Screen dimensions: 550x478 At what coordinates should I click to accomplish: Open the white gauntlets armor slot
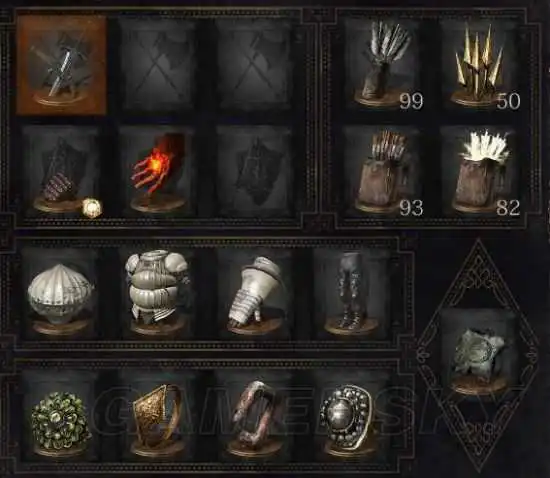click(254, 294)
